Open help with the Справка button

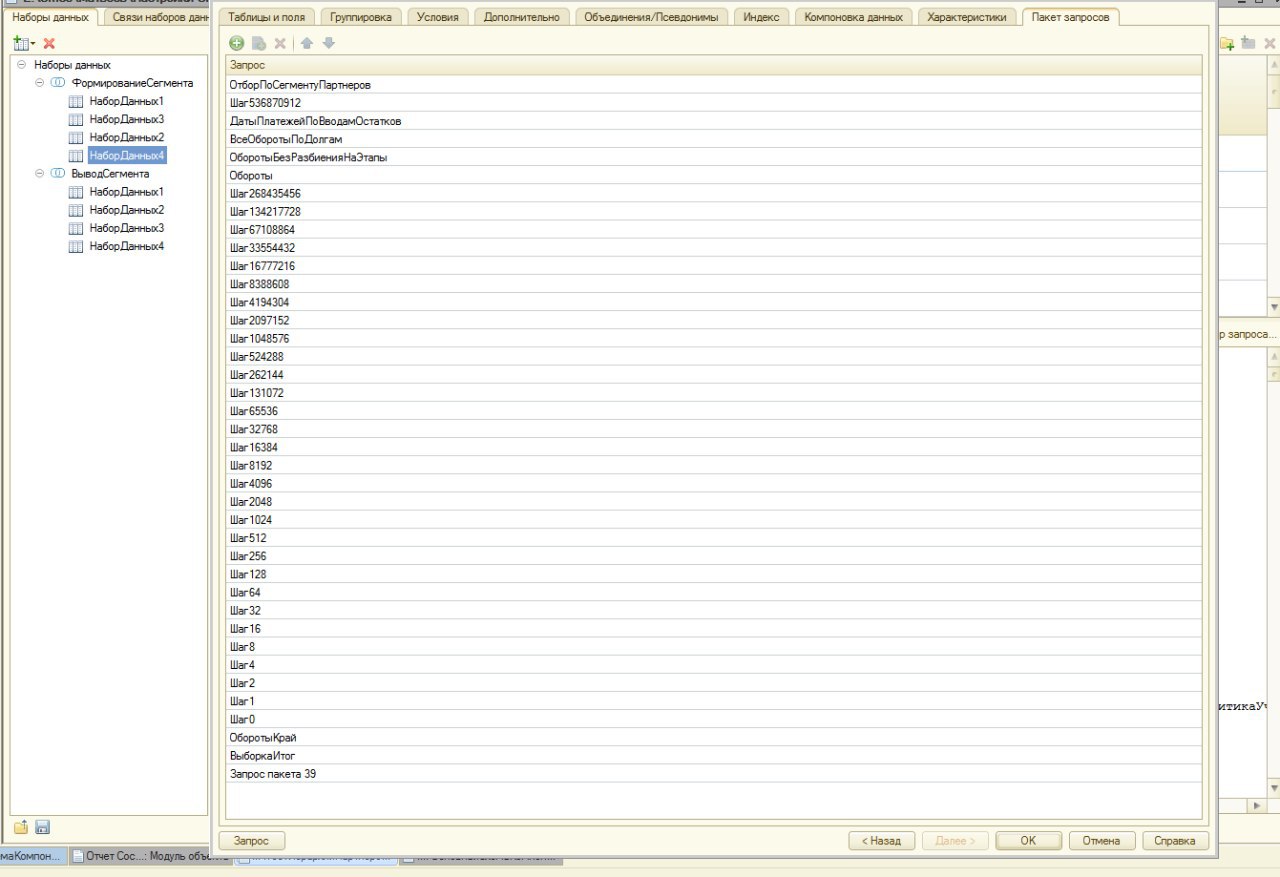[1175, 841]
